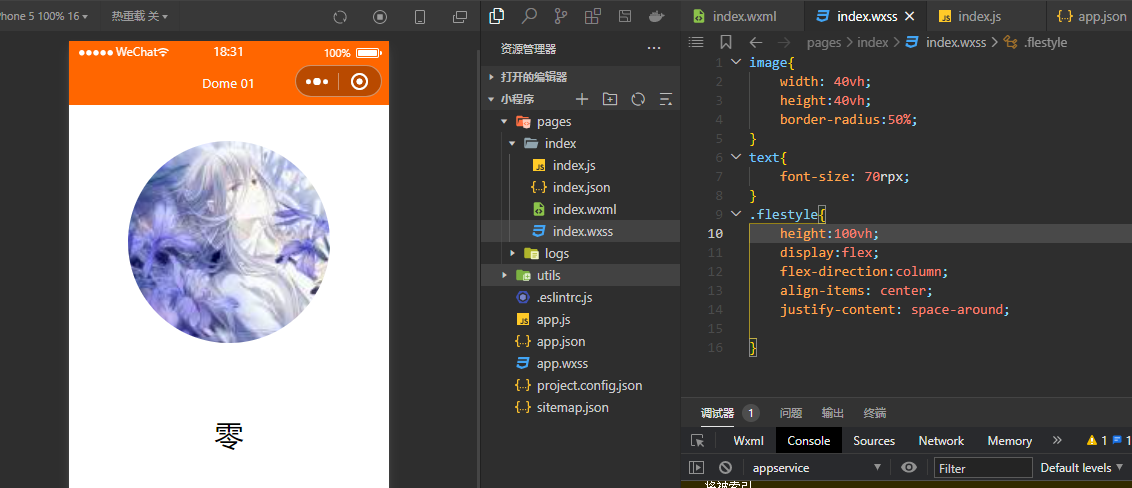This screenshot has height=488, width=1132.
Task: Click the capsule close circle button
Action: 360,82
